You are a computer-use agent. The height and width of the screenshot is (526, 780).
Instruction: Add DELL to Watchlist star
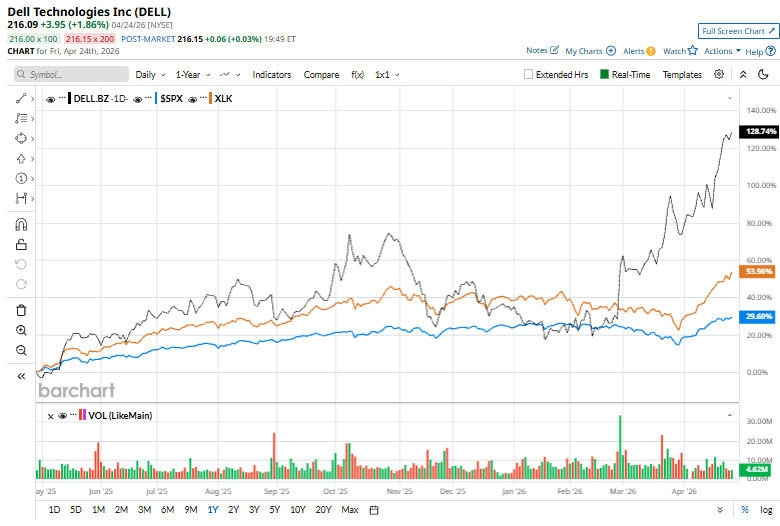pos(680,51)
